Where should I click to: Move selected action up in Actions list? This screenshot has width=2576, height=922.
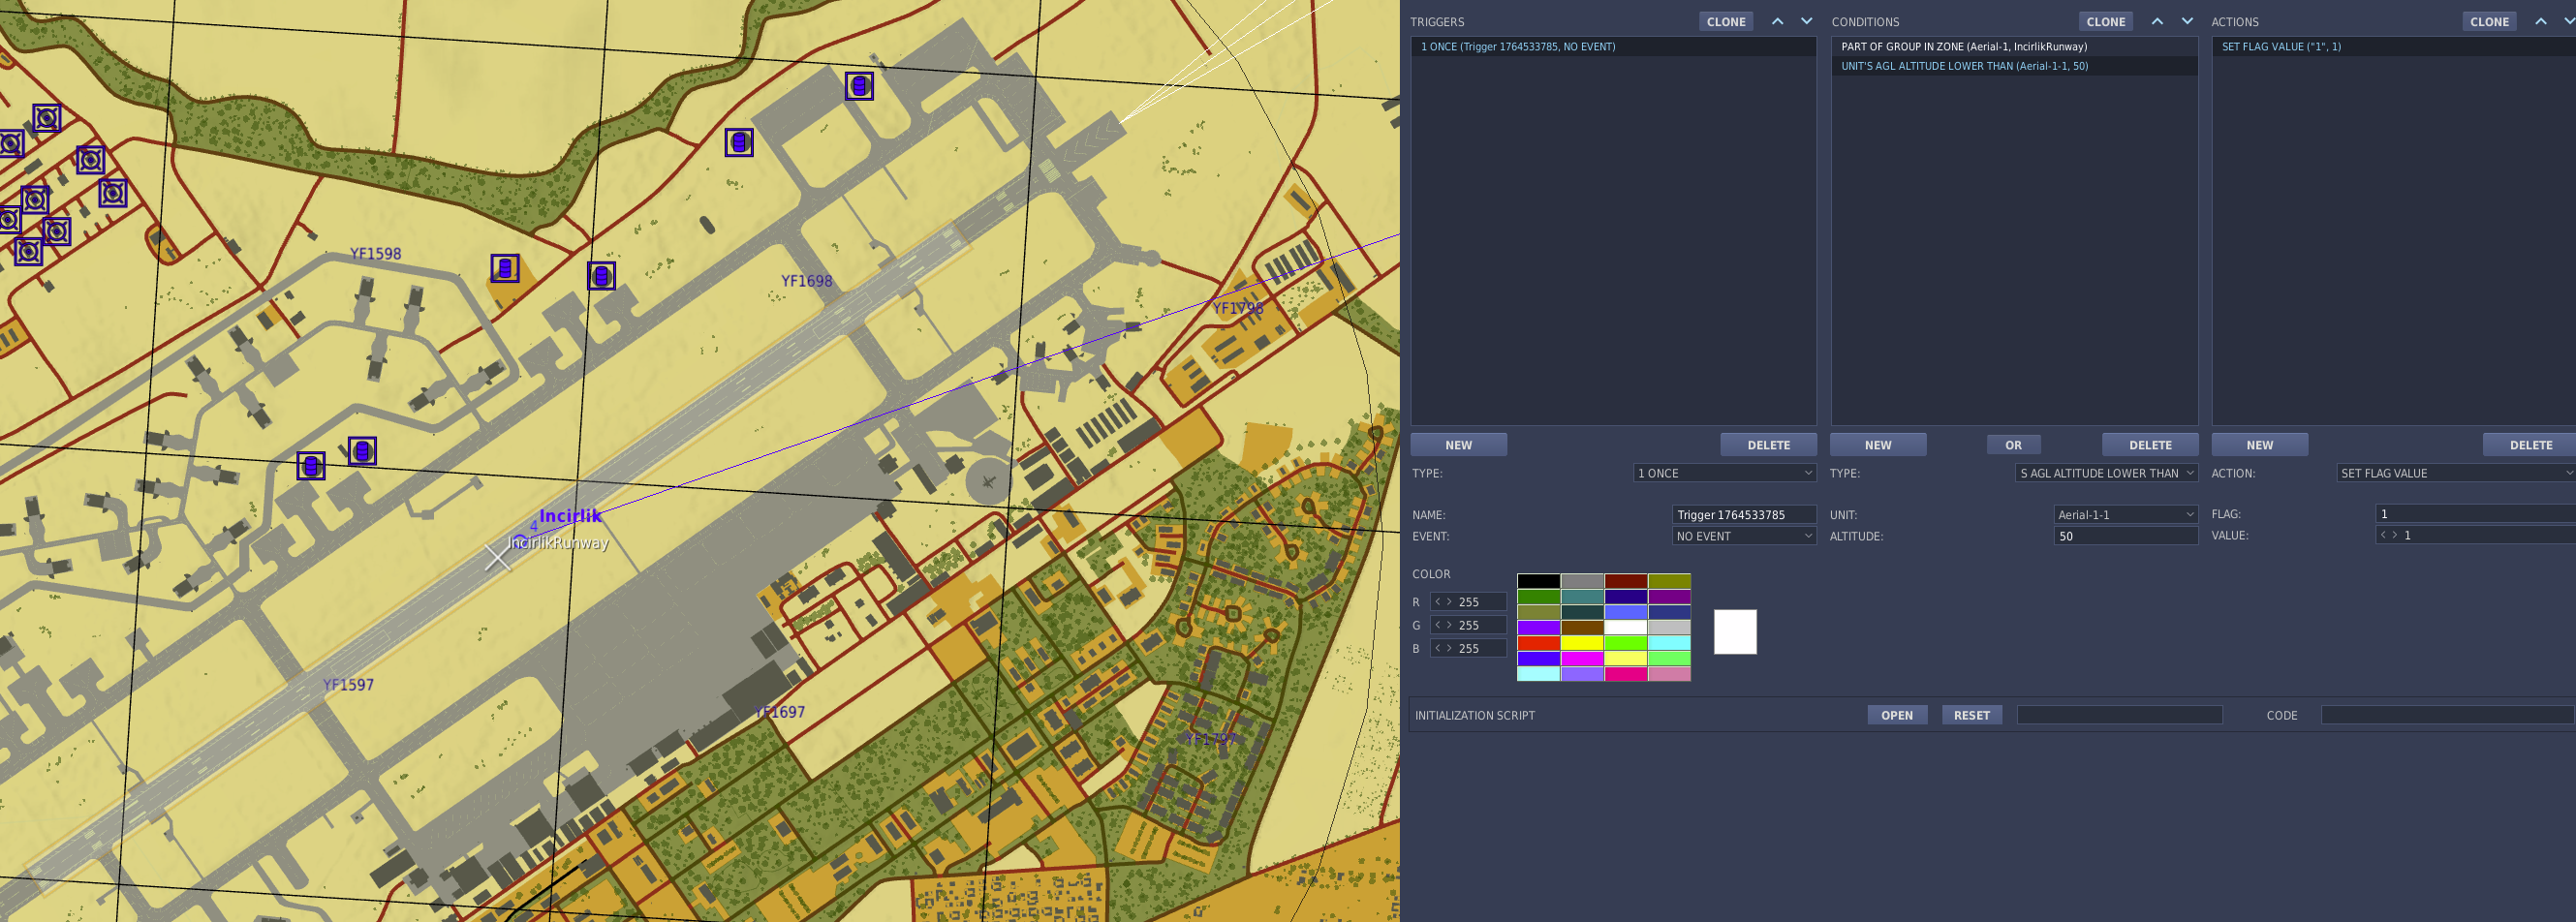2540,21
